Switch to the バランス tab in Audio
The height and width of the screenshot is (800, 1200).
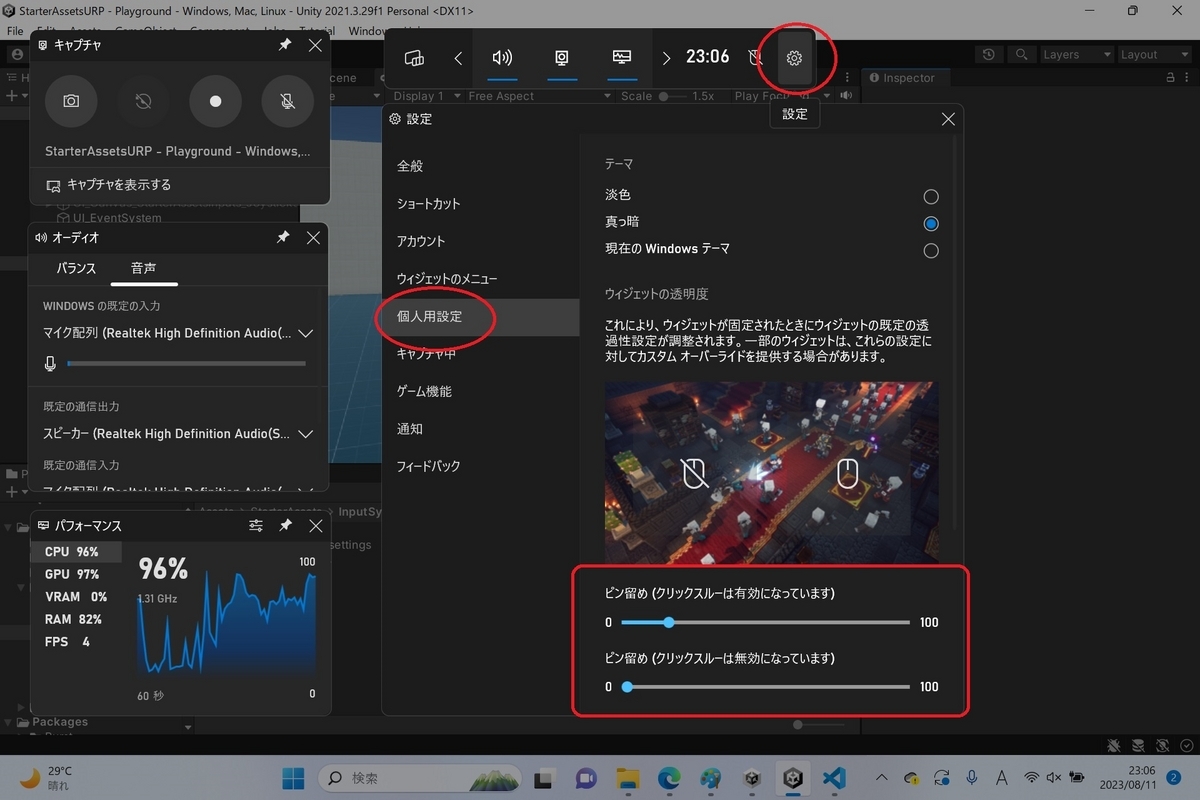[x=76, y=268]
